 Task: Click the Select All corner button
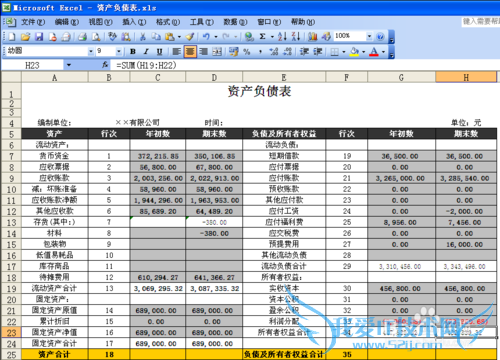tap(11, 77)
